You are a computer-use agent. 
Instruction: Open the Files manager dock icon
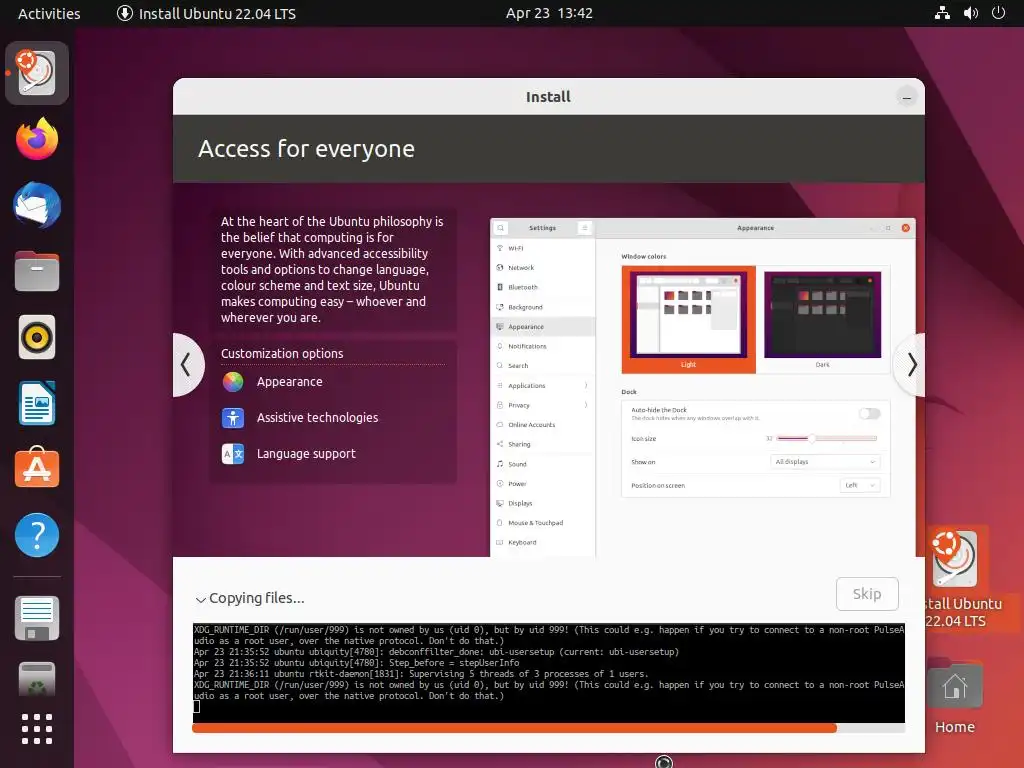pyautogui.click(x=37, y=271)
